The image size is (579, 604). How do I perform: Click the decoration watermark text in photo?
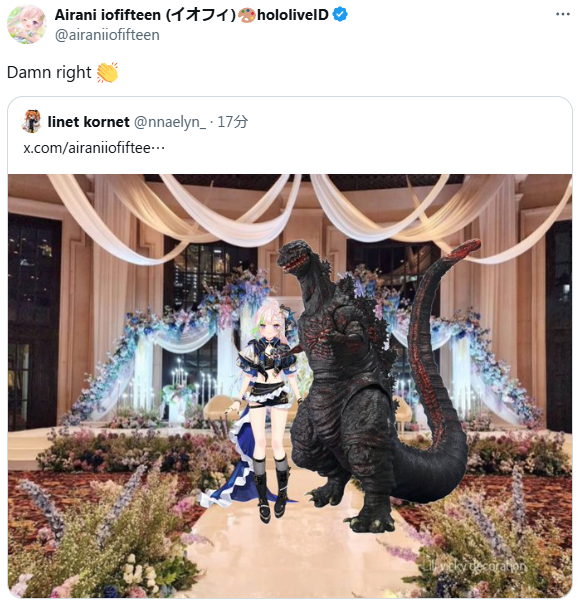pos(475,566)
